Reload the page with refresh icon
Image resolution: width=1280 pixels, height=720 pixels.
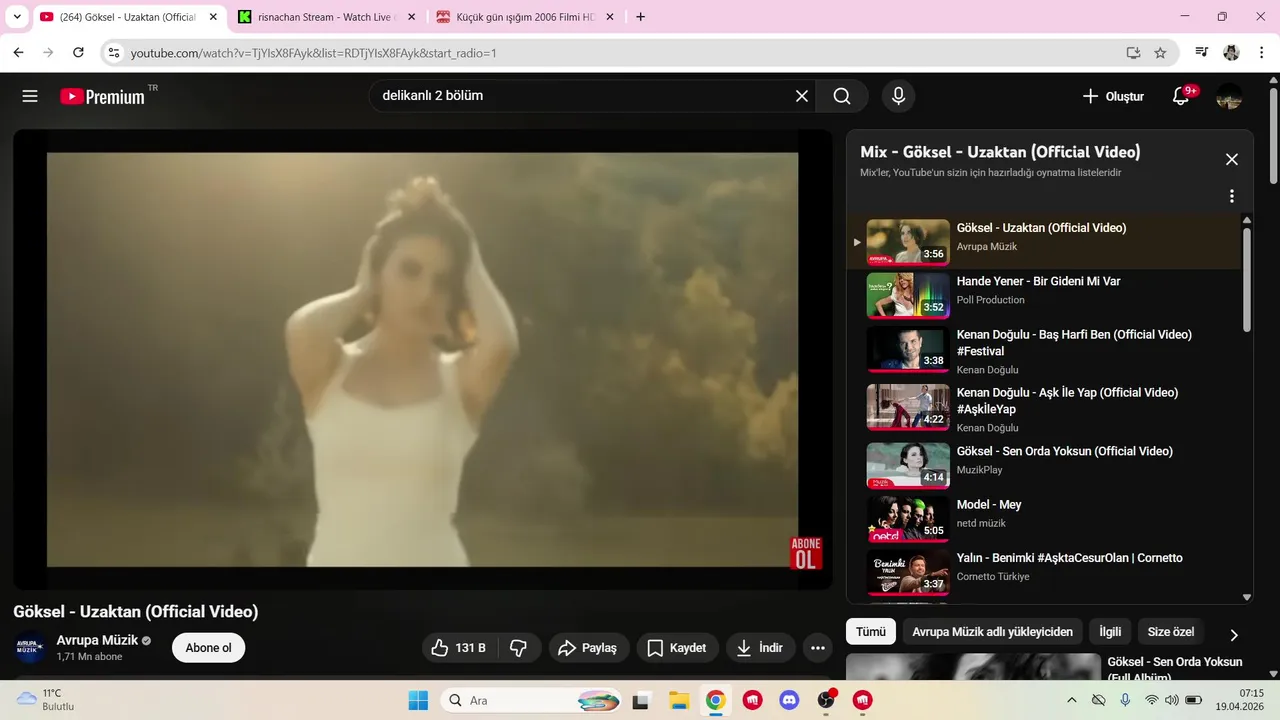[x=78, y=52]
